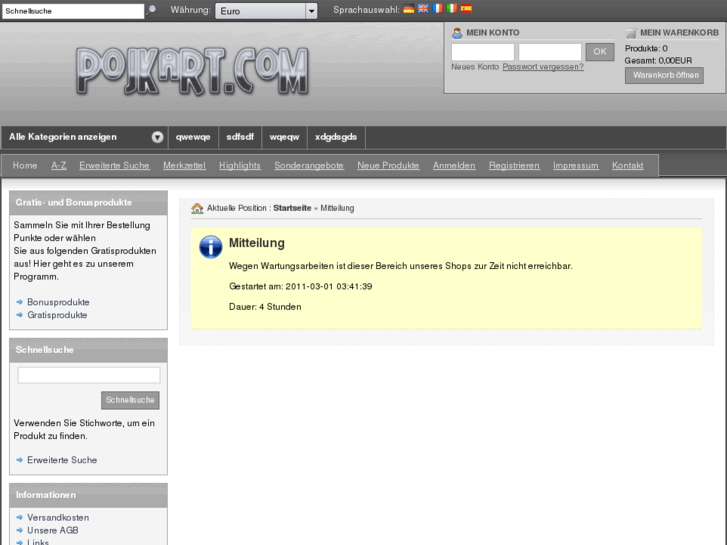The image size is (727, 545).
Task: Open Gratisprodukte link
Action: point(57,315)
